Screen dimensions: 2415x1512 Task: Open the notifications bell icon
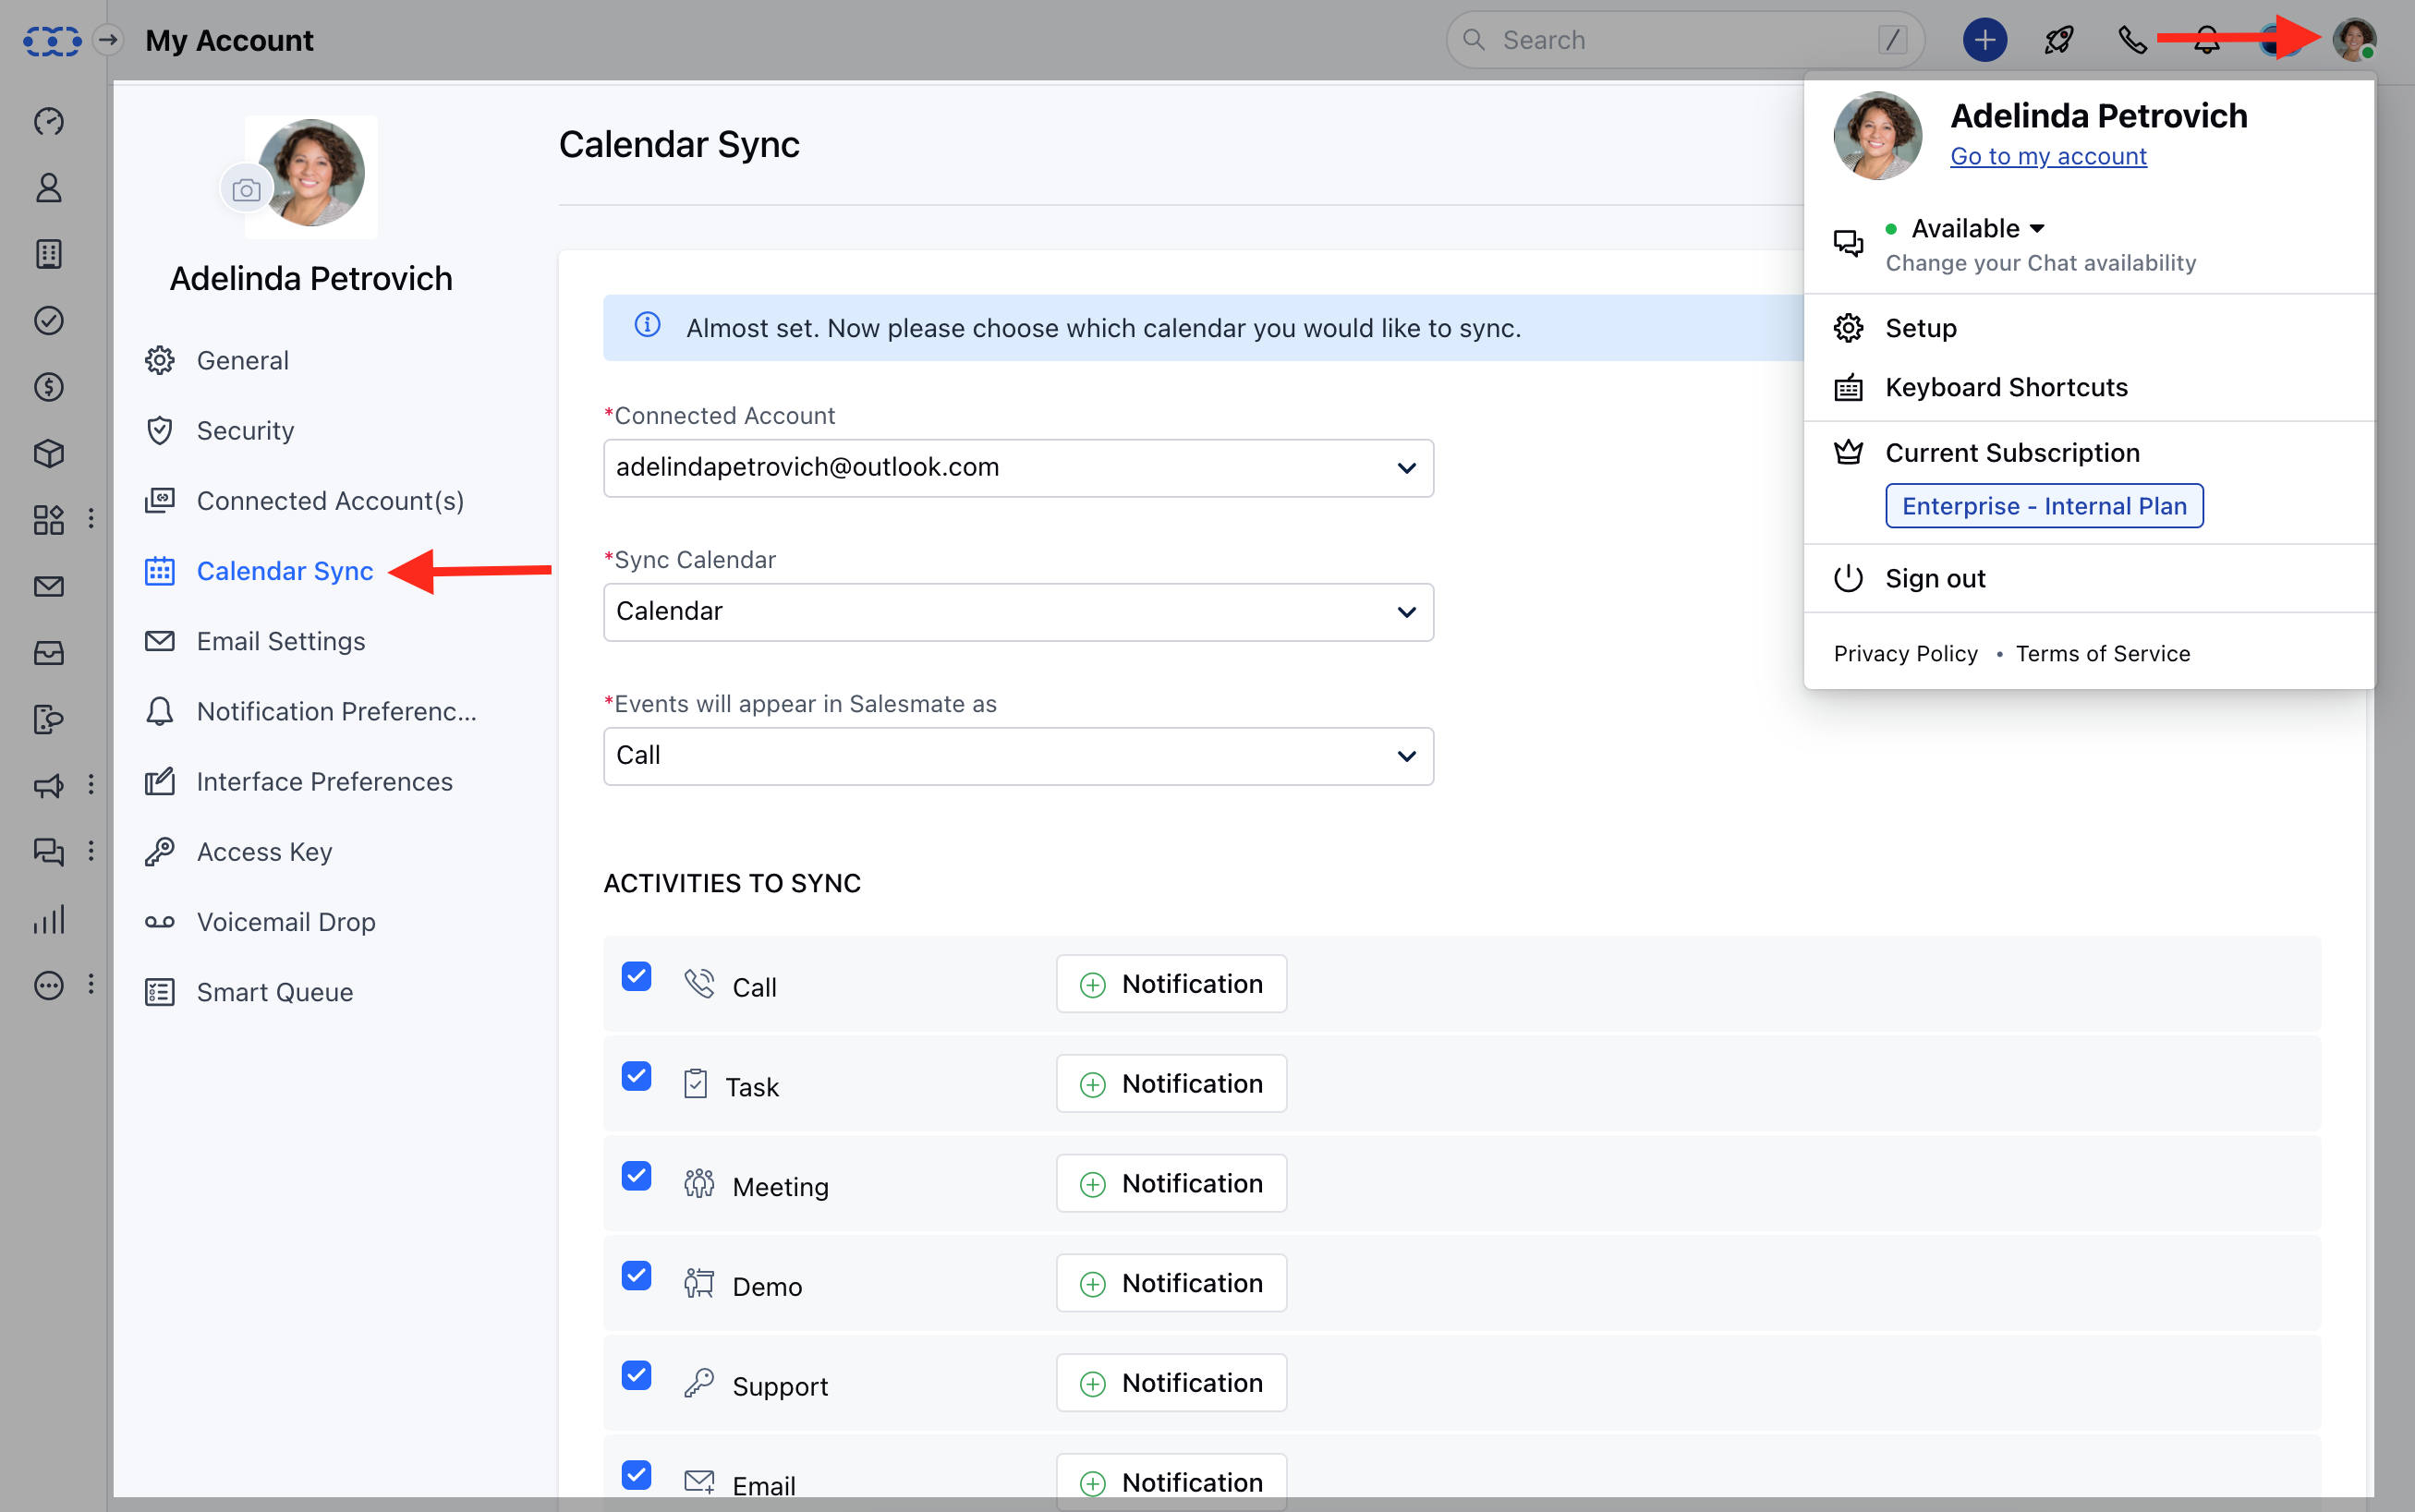(x=2207, y=40)
